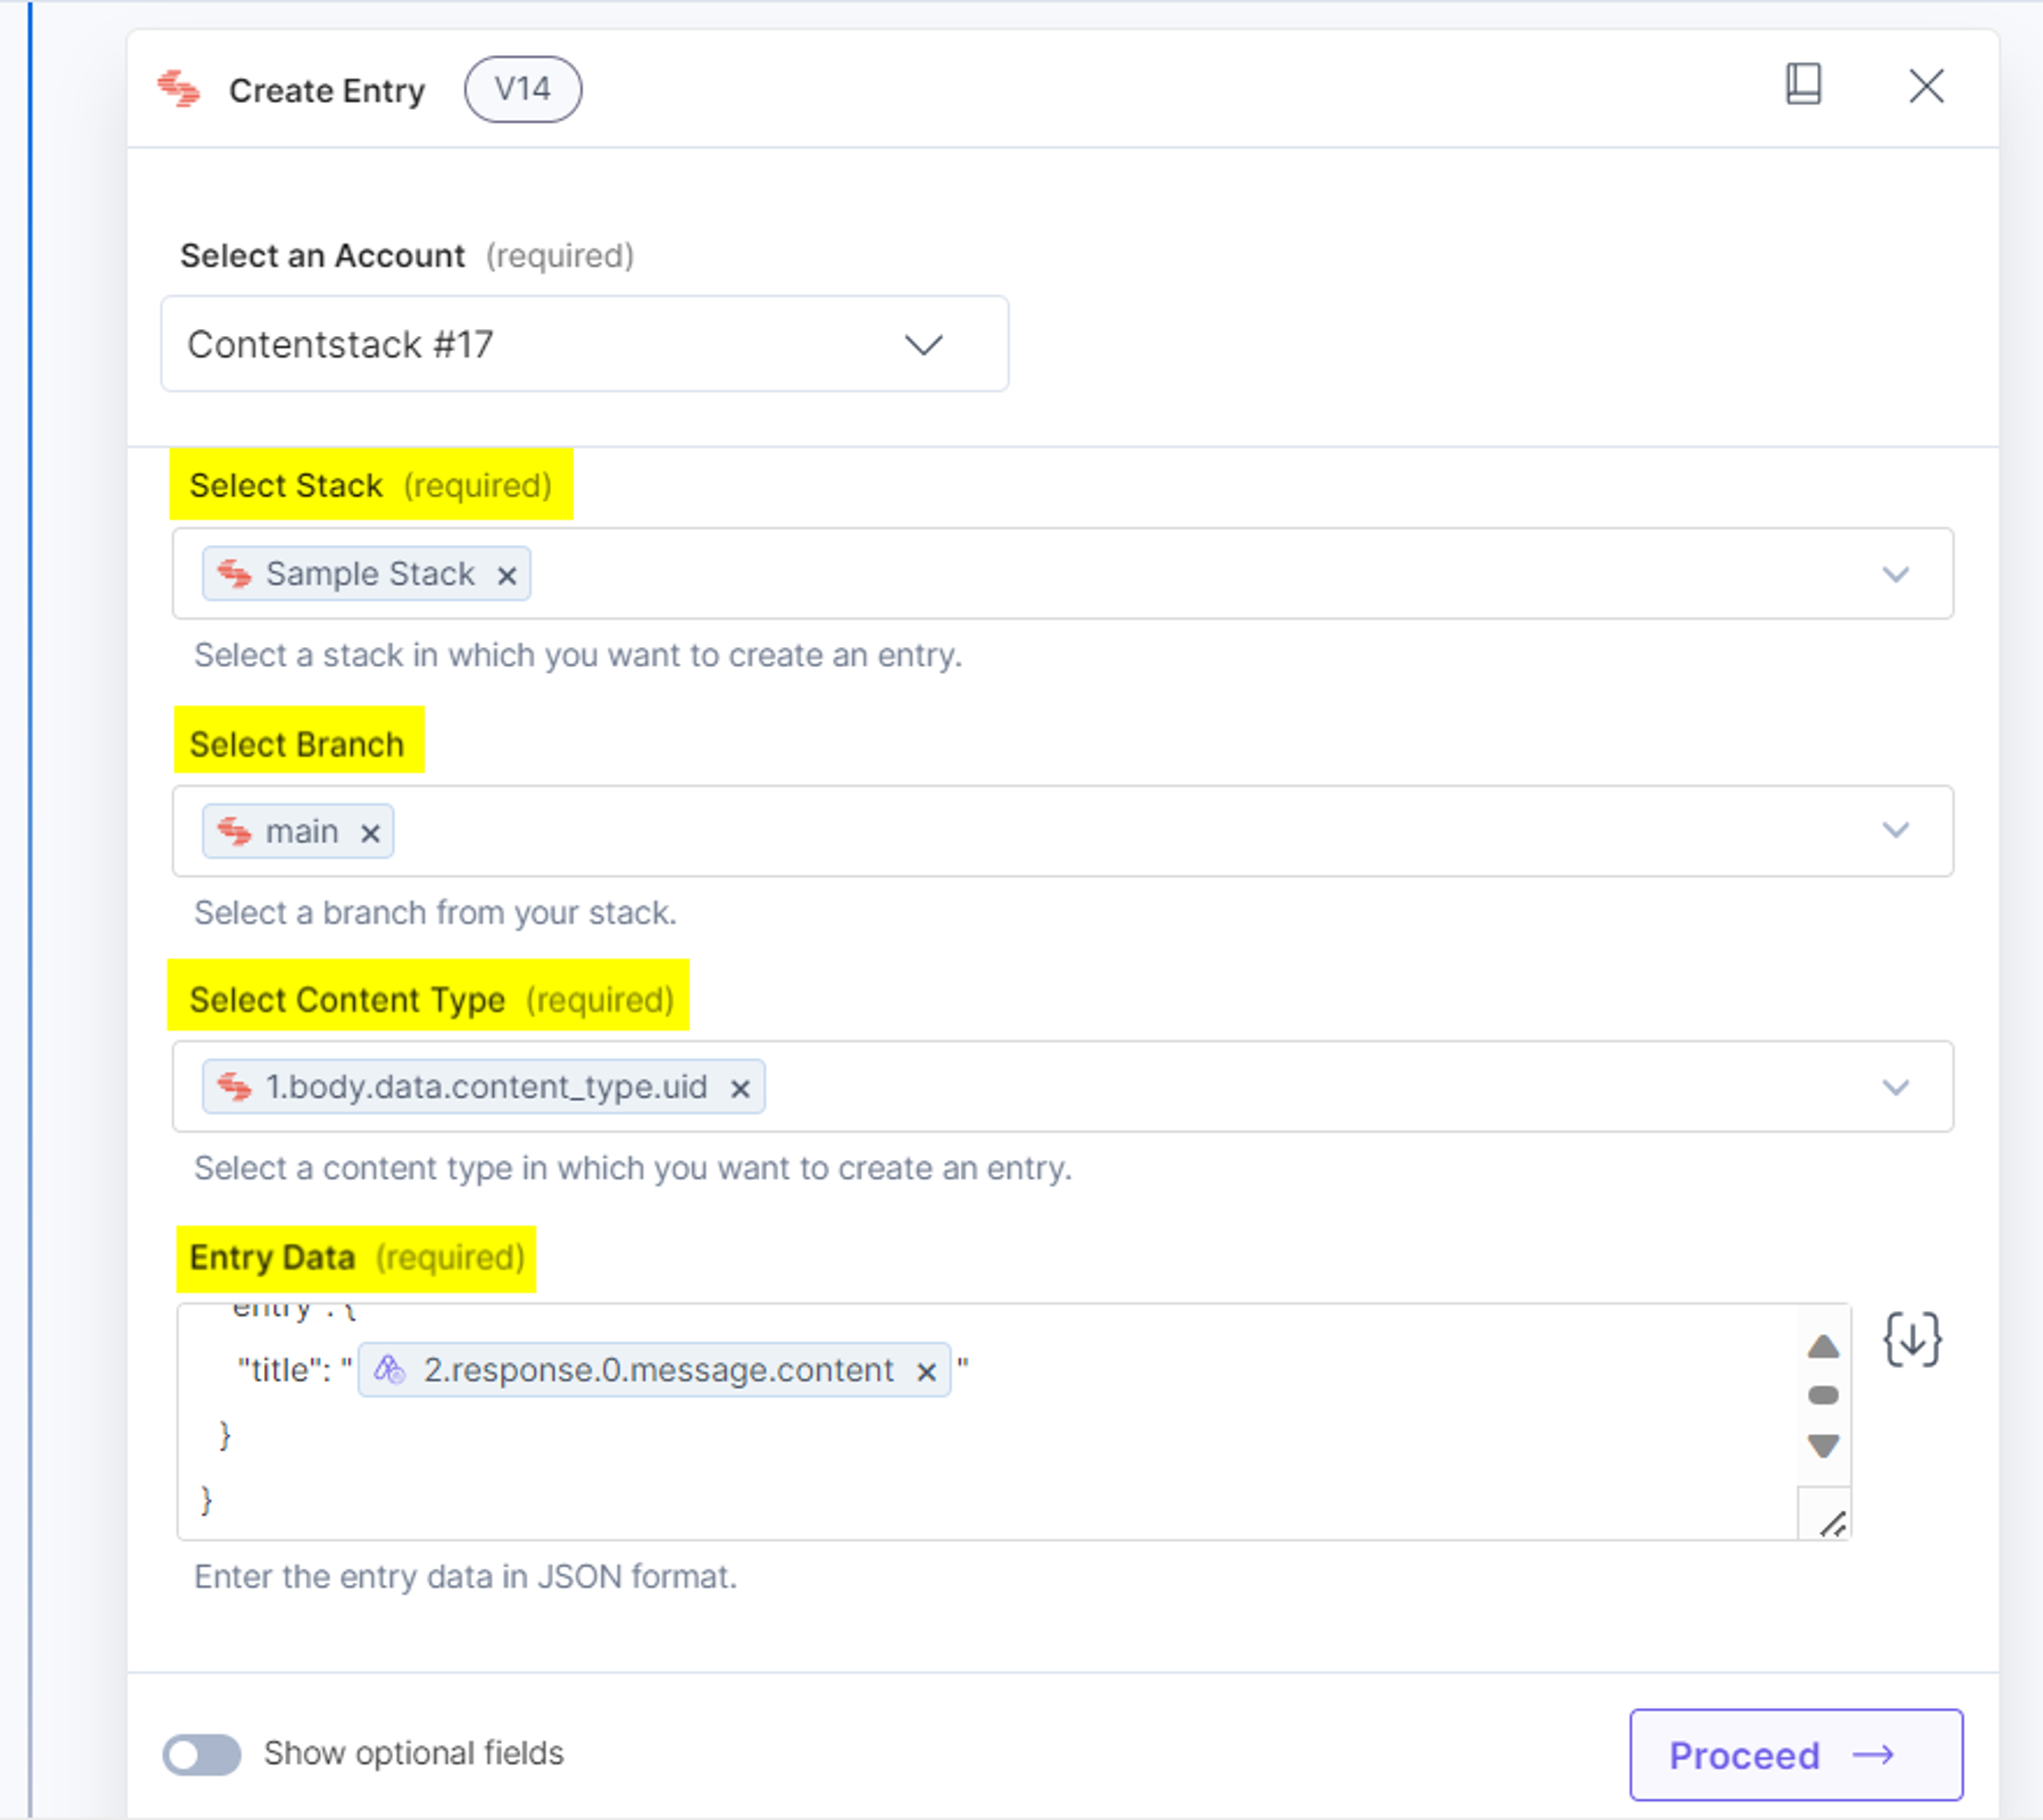Screen dimensions: 2043x1820
Task: Toggle Show optional fields switch
Action: (202, 1755)
